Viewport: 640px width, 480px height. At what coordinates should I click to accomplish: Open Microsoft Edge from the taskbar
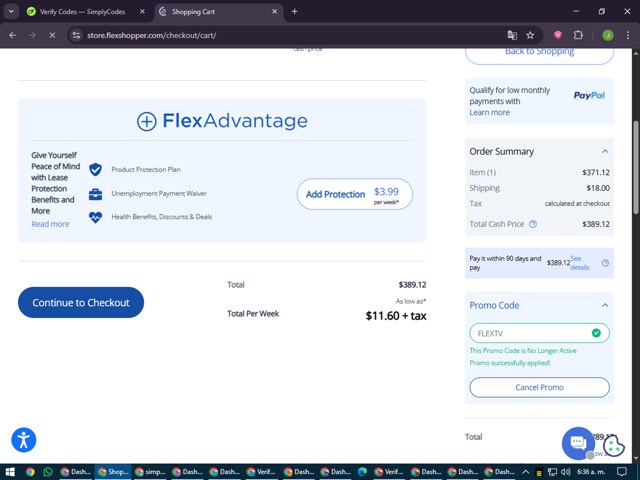tap(362, 472)
